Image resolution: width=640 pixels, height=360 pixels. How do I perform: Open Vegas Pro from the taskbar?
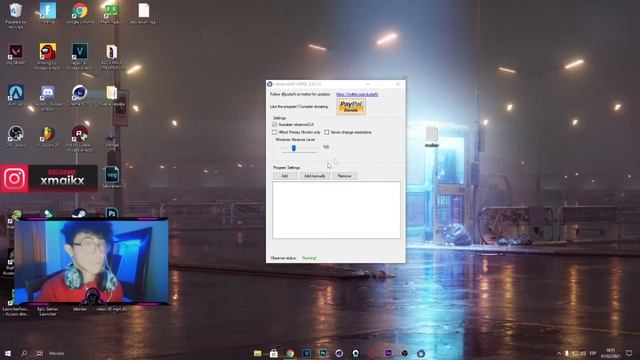coord(307,353)
